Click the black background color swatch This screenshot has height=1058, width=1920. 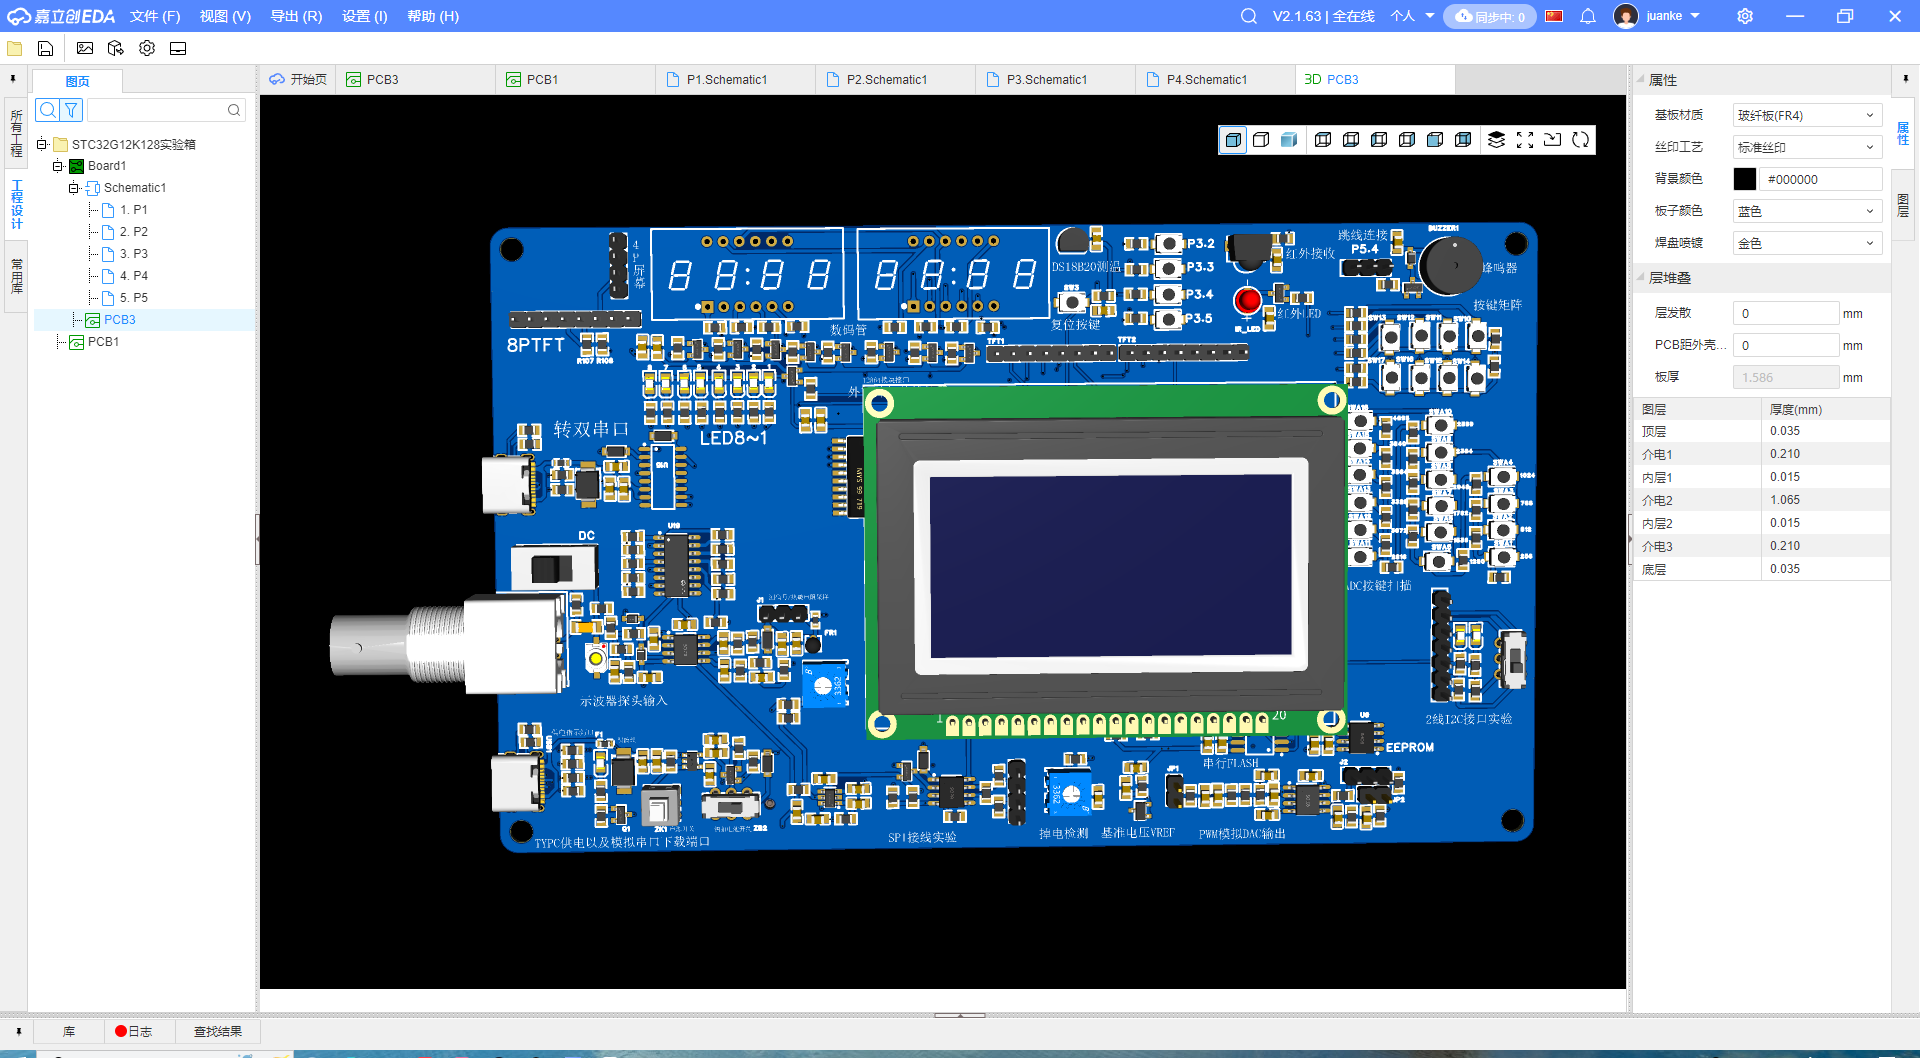click(x=1744, y=179)
